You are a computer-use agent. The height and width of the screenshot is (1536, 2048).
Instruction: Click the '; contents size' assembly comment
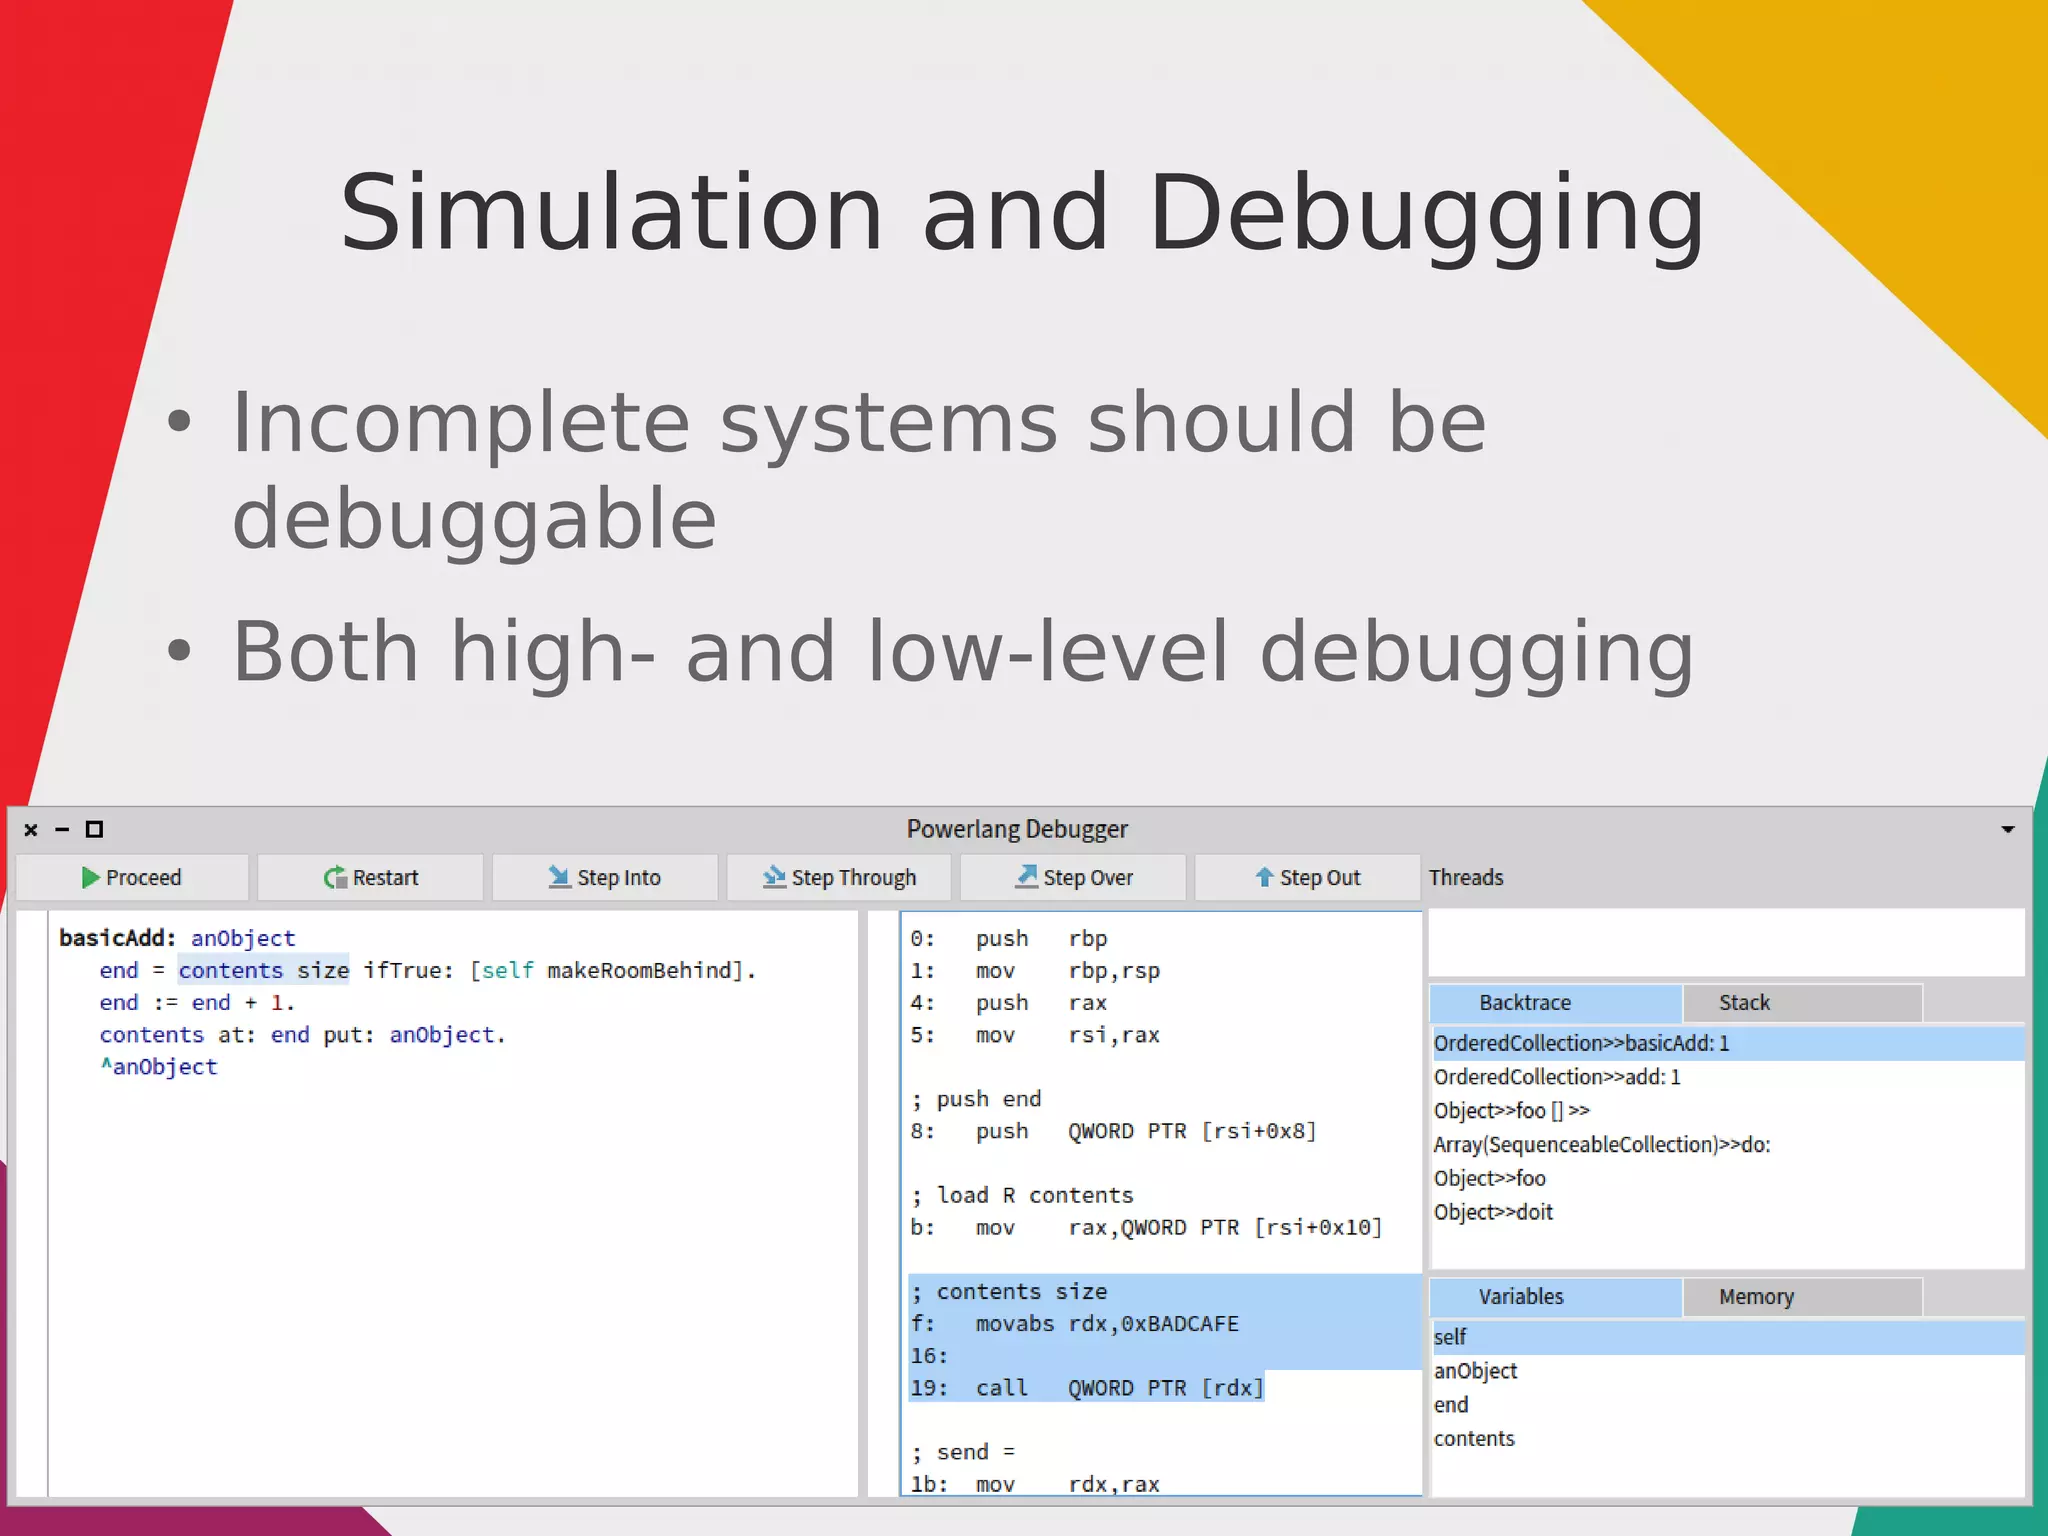1009,1292
